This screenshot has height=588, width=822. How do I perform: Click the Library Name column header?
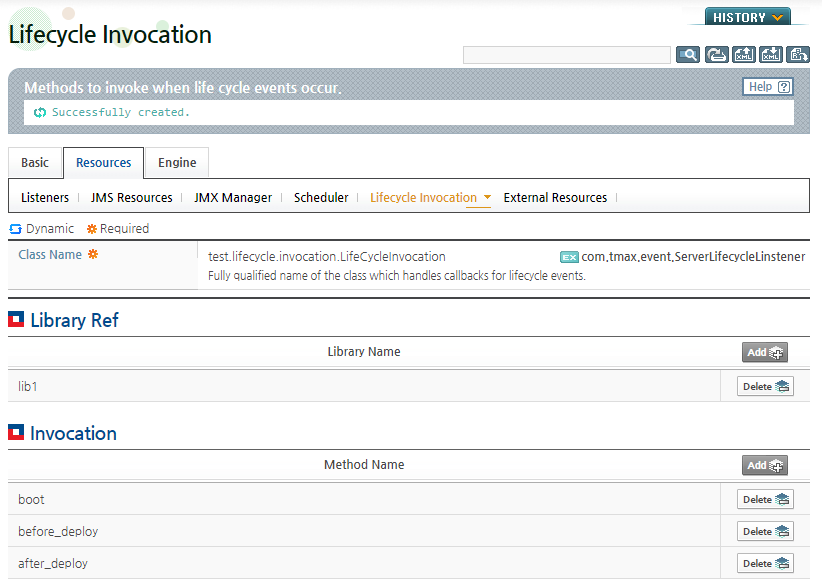[364, 352]
